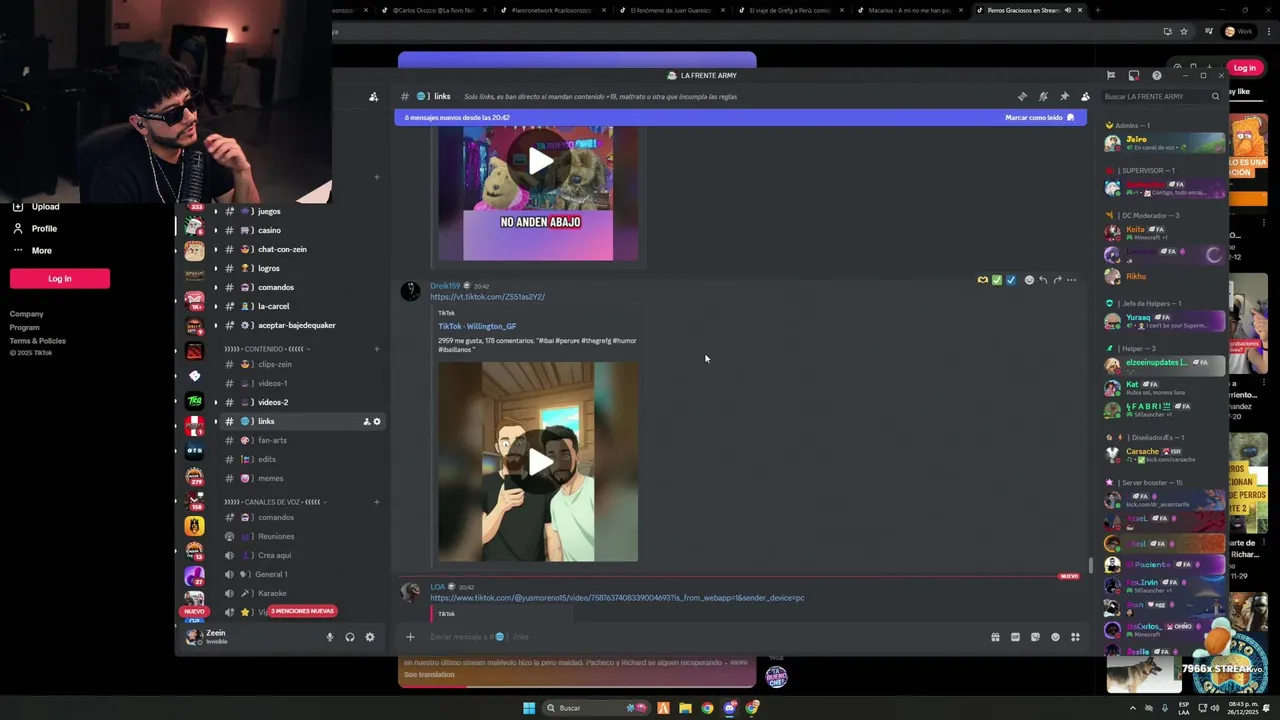The image size is (1280, 720).
Task: Toggle member list icon in channel header
Action: pyautogui.click(x=1085, y=96)
